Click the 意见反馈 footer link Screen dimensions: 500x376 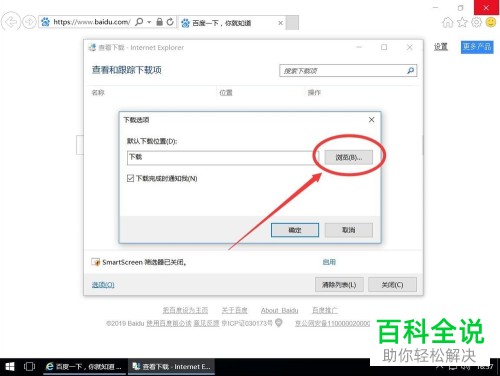(206, 323)
